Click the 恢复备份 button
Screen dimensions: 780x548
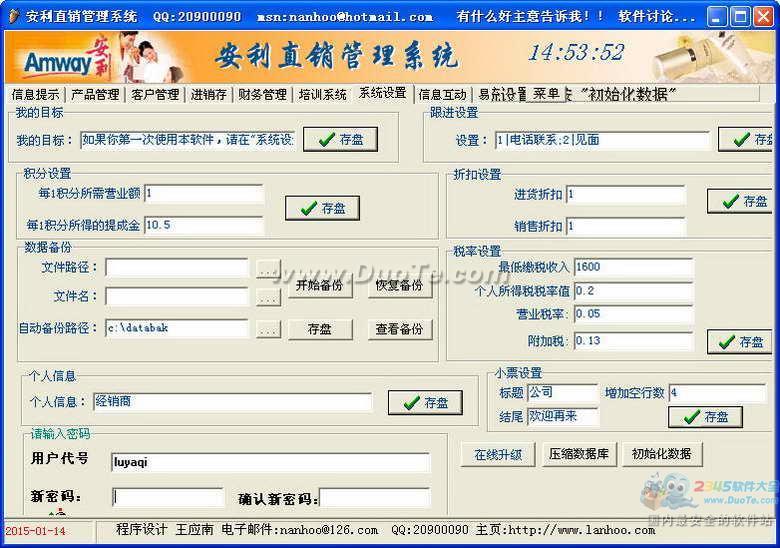(x=400, y=285)
